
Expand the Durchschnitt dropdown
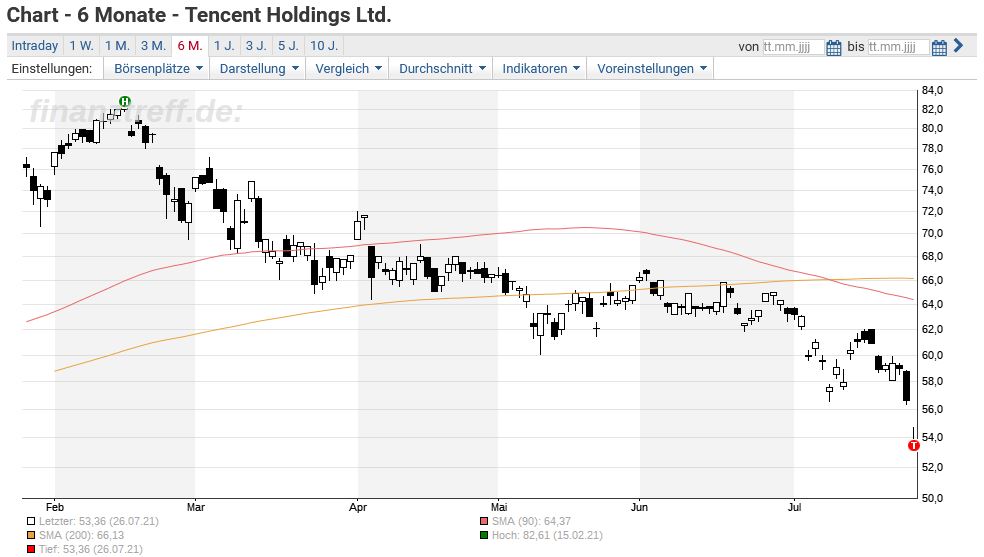(442, 68)
